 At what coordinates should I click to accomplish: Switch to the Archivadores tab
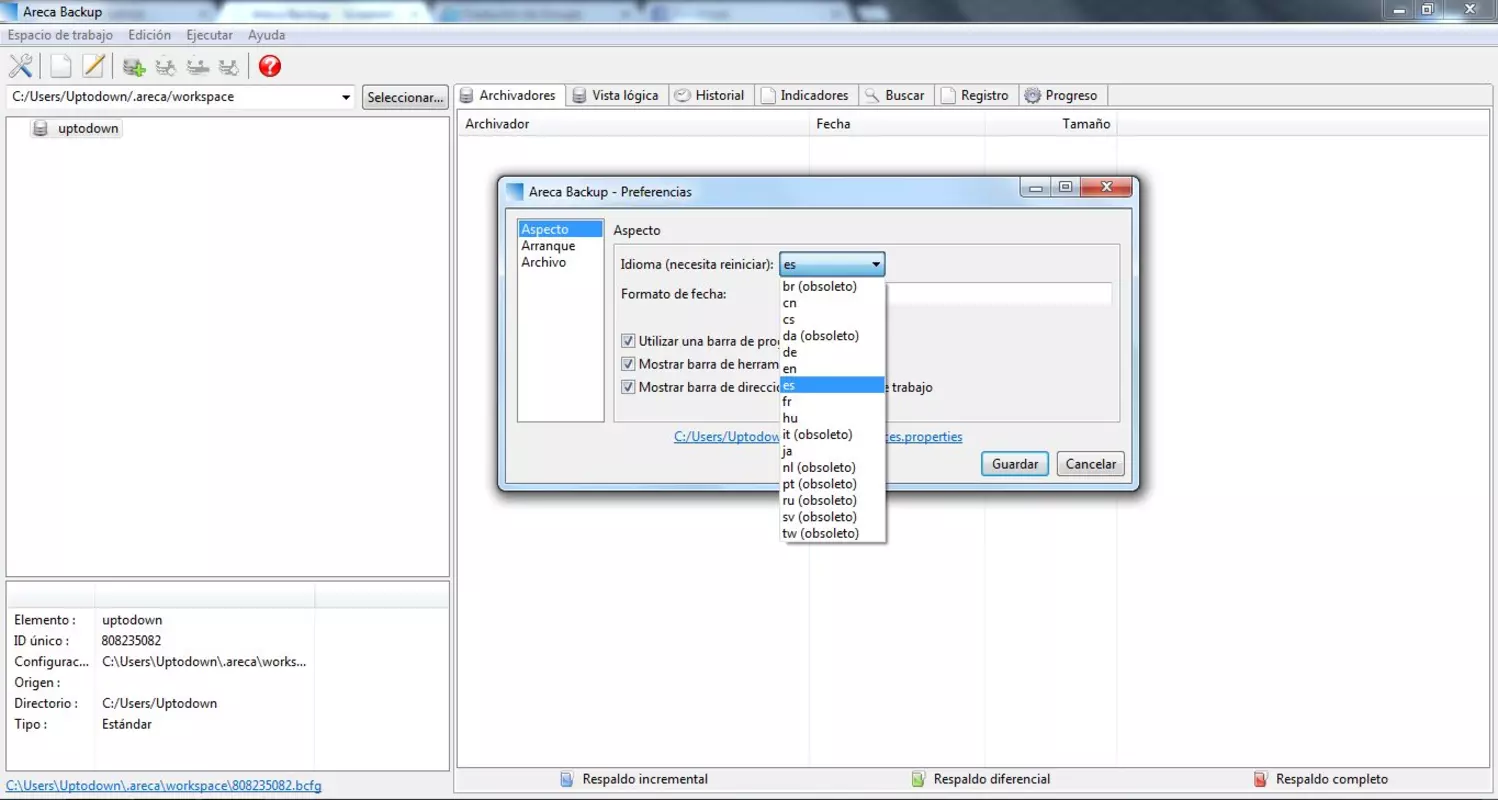tap(509, 95)
